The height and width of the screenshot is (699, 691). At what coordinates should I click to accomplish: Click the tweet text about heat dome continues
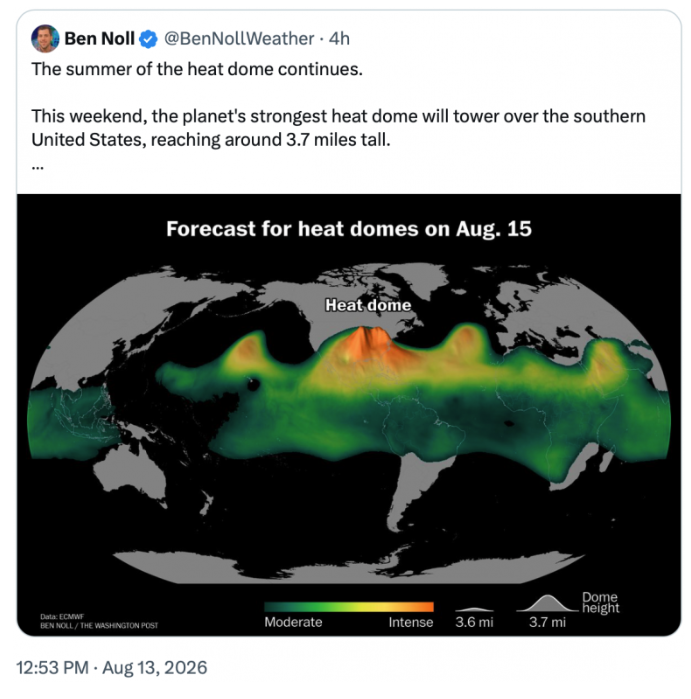point(197,69)
